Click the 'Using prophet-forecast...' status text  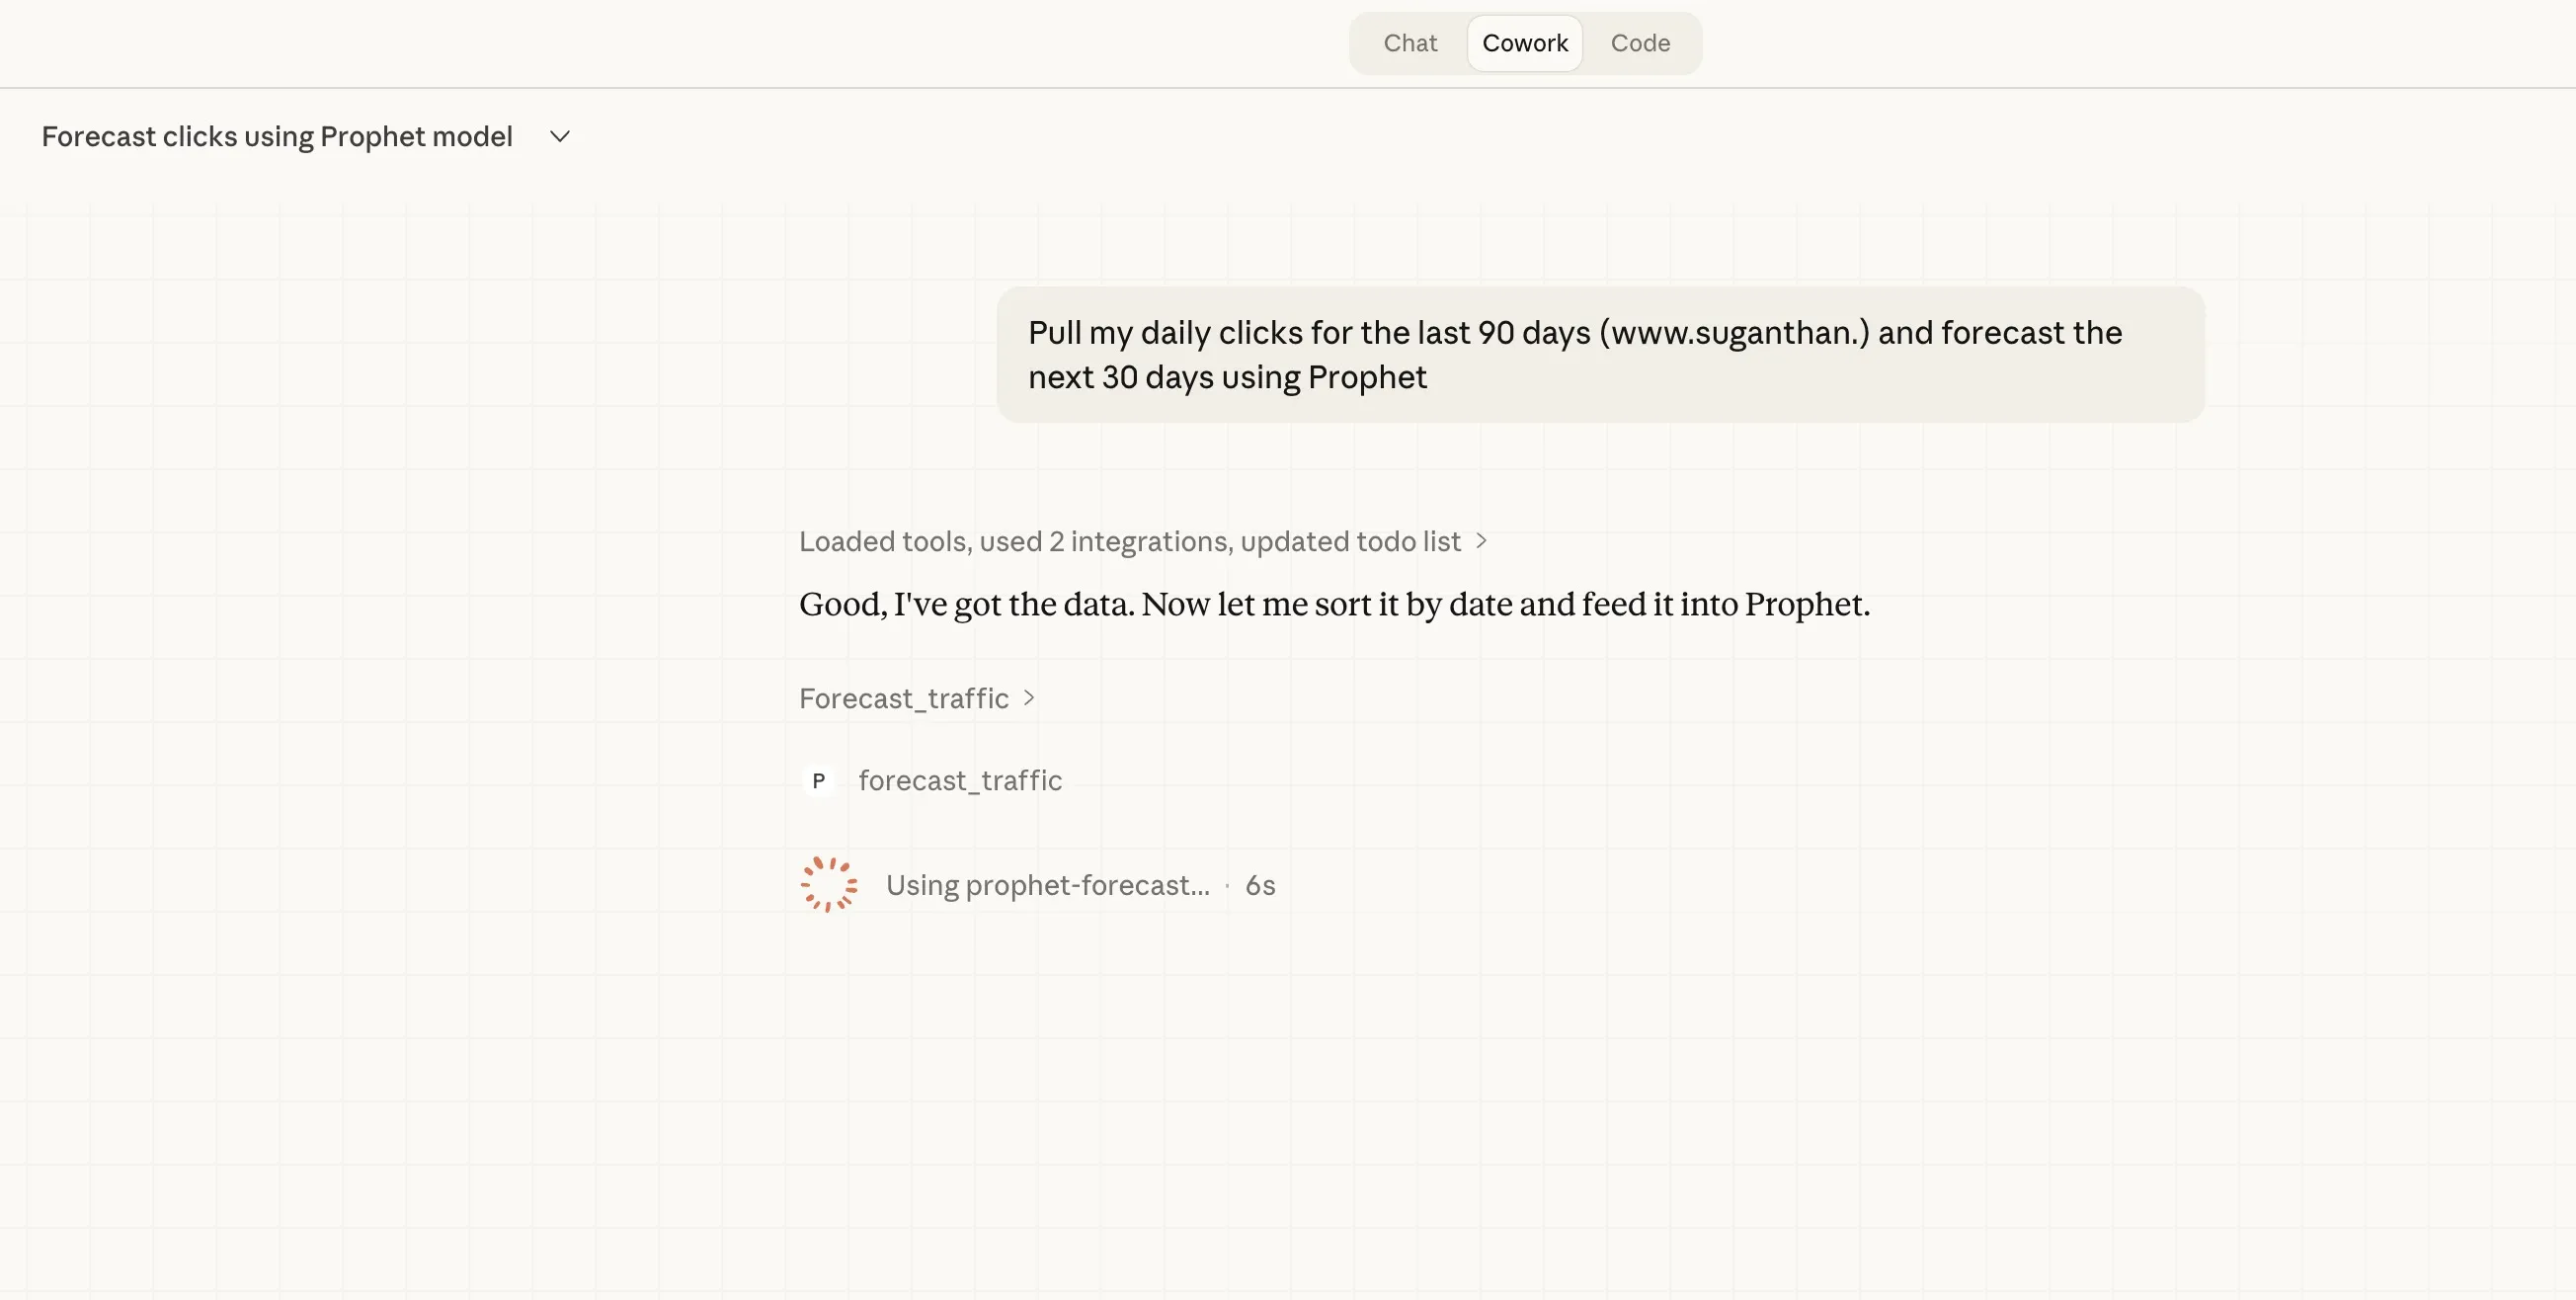(1047, 885)
